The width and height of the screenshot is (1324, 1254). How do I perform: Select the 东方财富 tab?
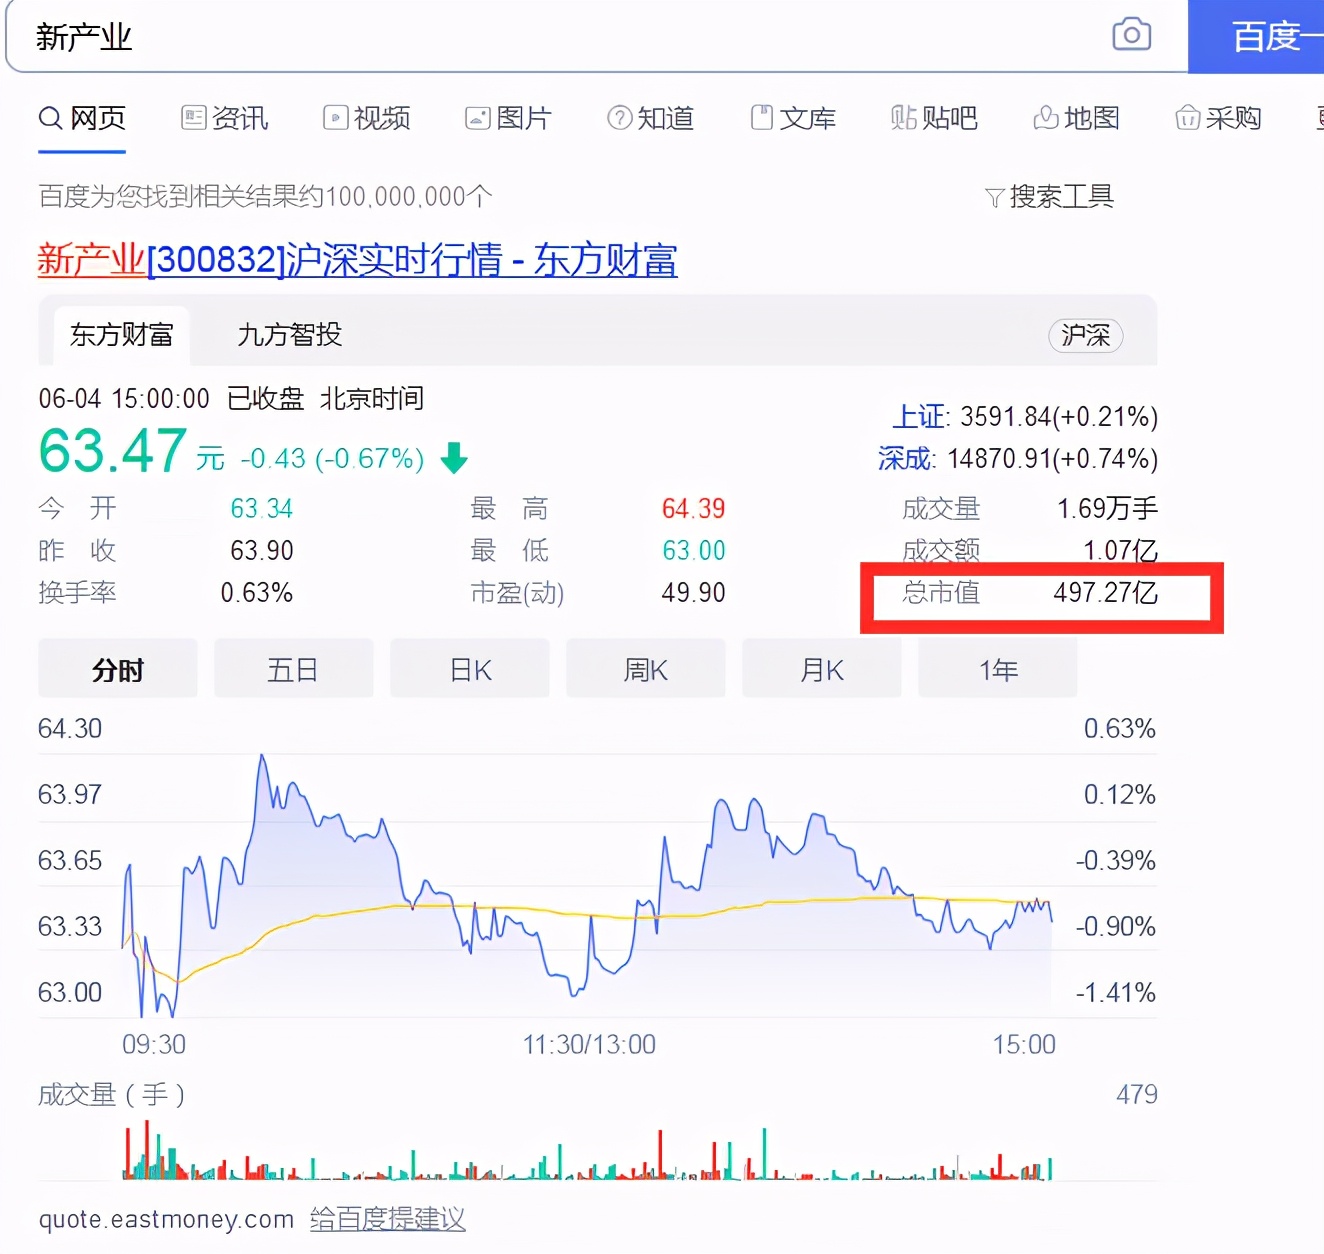click(x=120, y=336)
